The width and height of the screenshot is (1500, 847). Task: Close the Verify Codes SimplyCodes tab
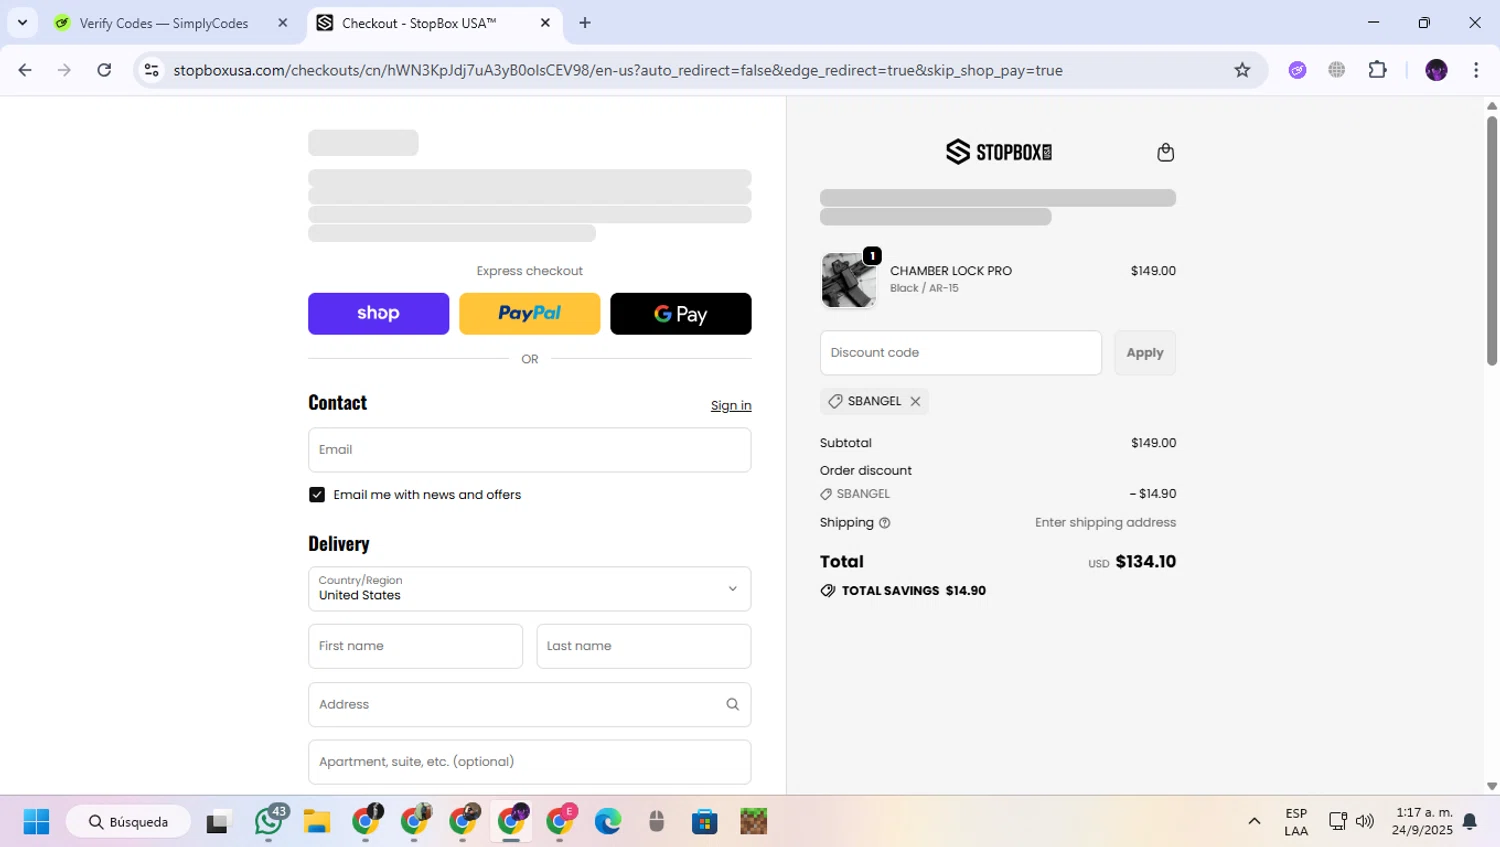(x=283, y=23)
